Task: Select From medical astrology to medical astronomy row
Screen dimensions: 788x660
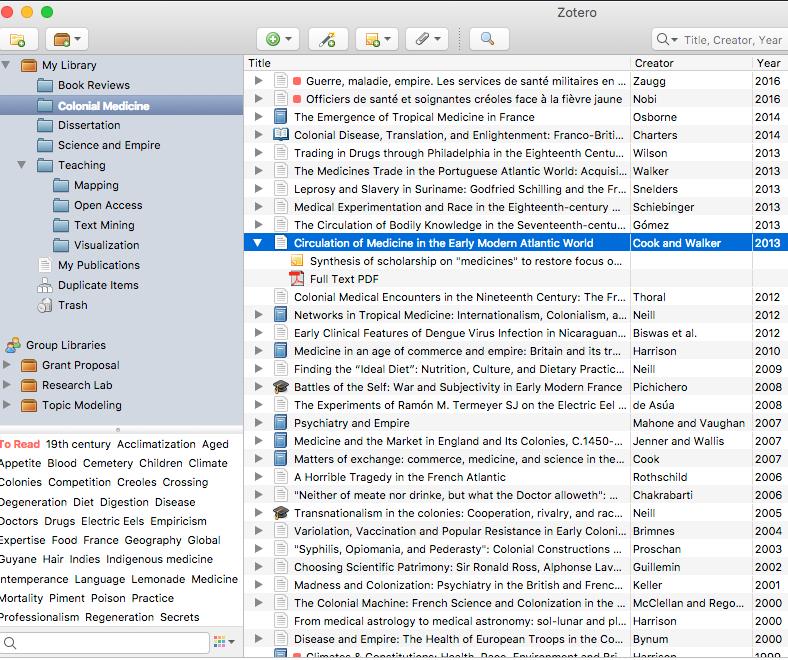Action: click(x=516, y=621)
